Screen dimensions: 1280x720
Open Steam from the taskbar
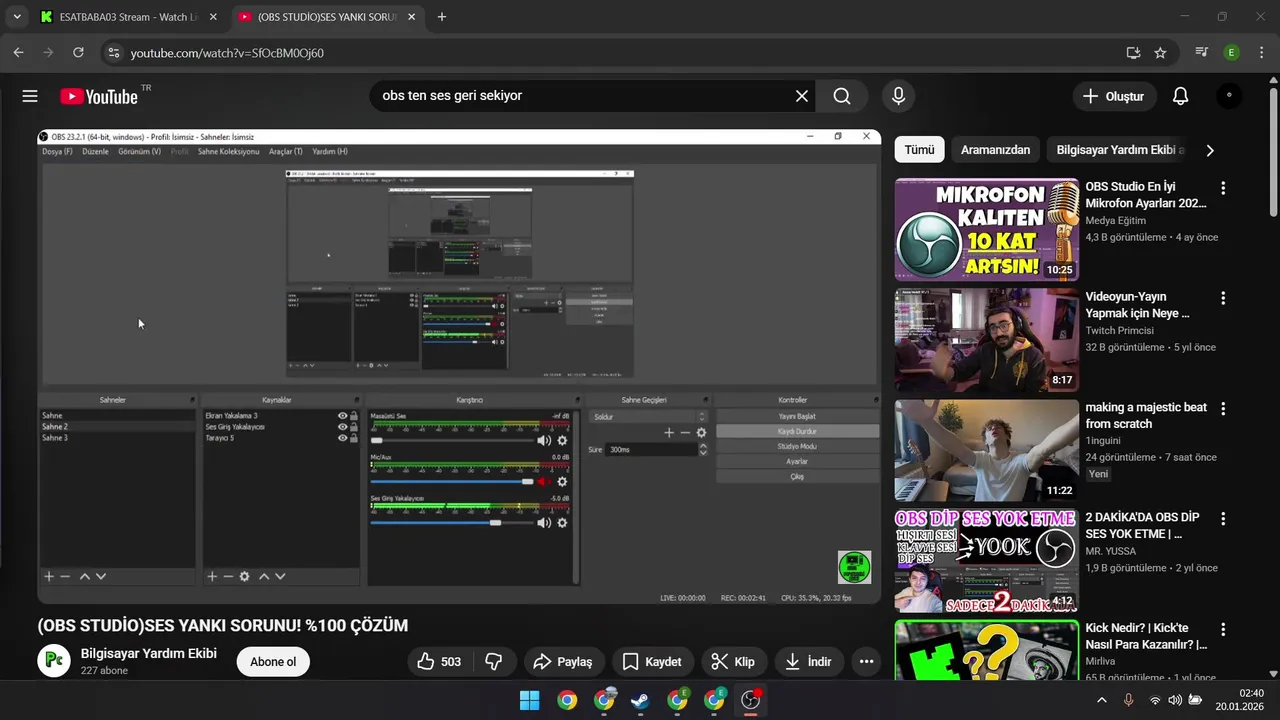pyautogui.click(x=641, y=700)
